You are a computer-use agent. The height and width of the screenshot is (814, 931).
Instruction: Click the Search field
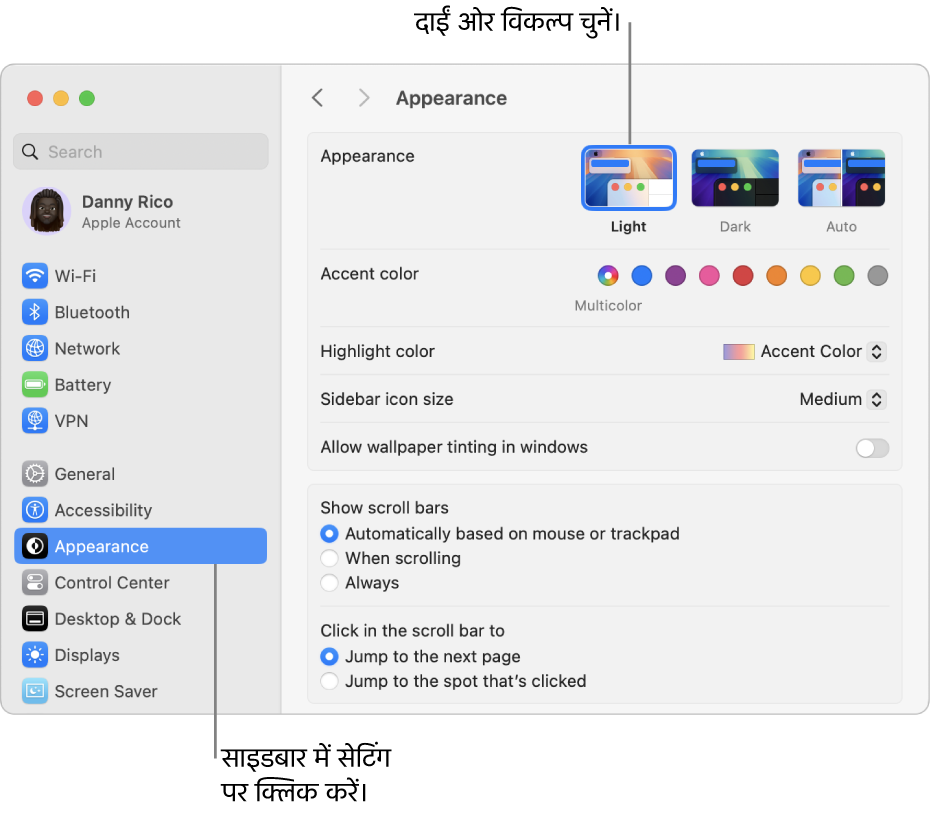pyautogui.click(x=141, y=151)
